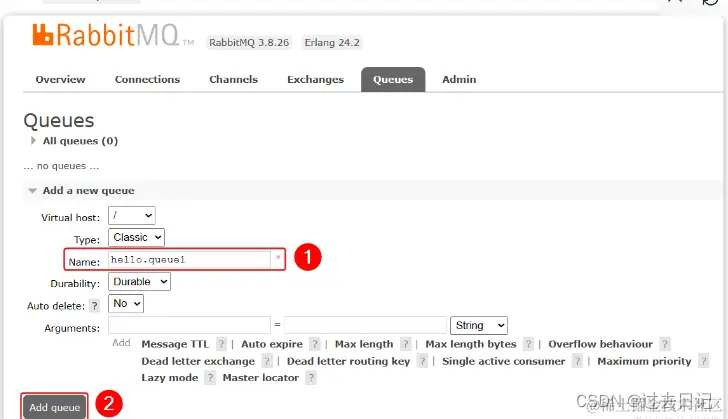
Task: Go to the Overview tab
Action: pos(60,79)
